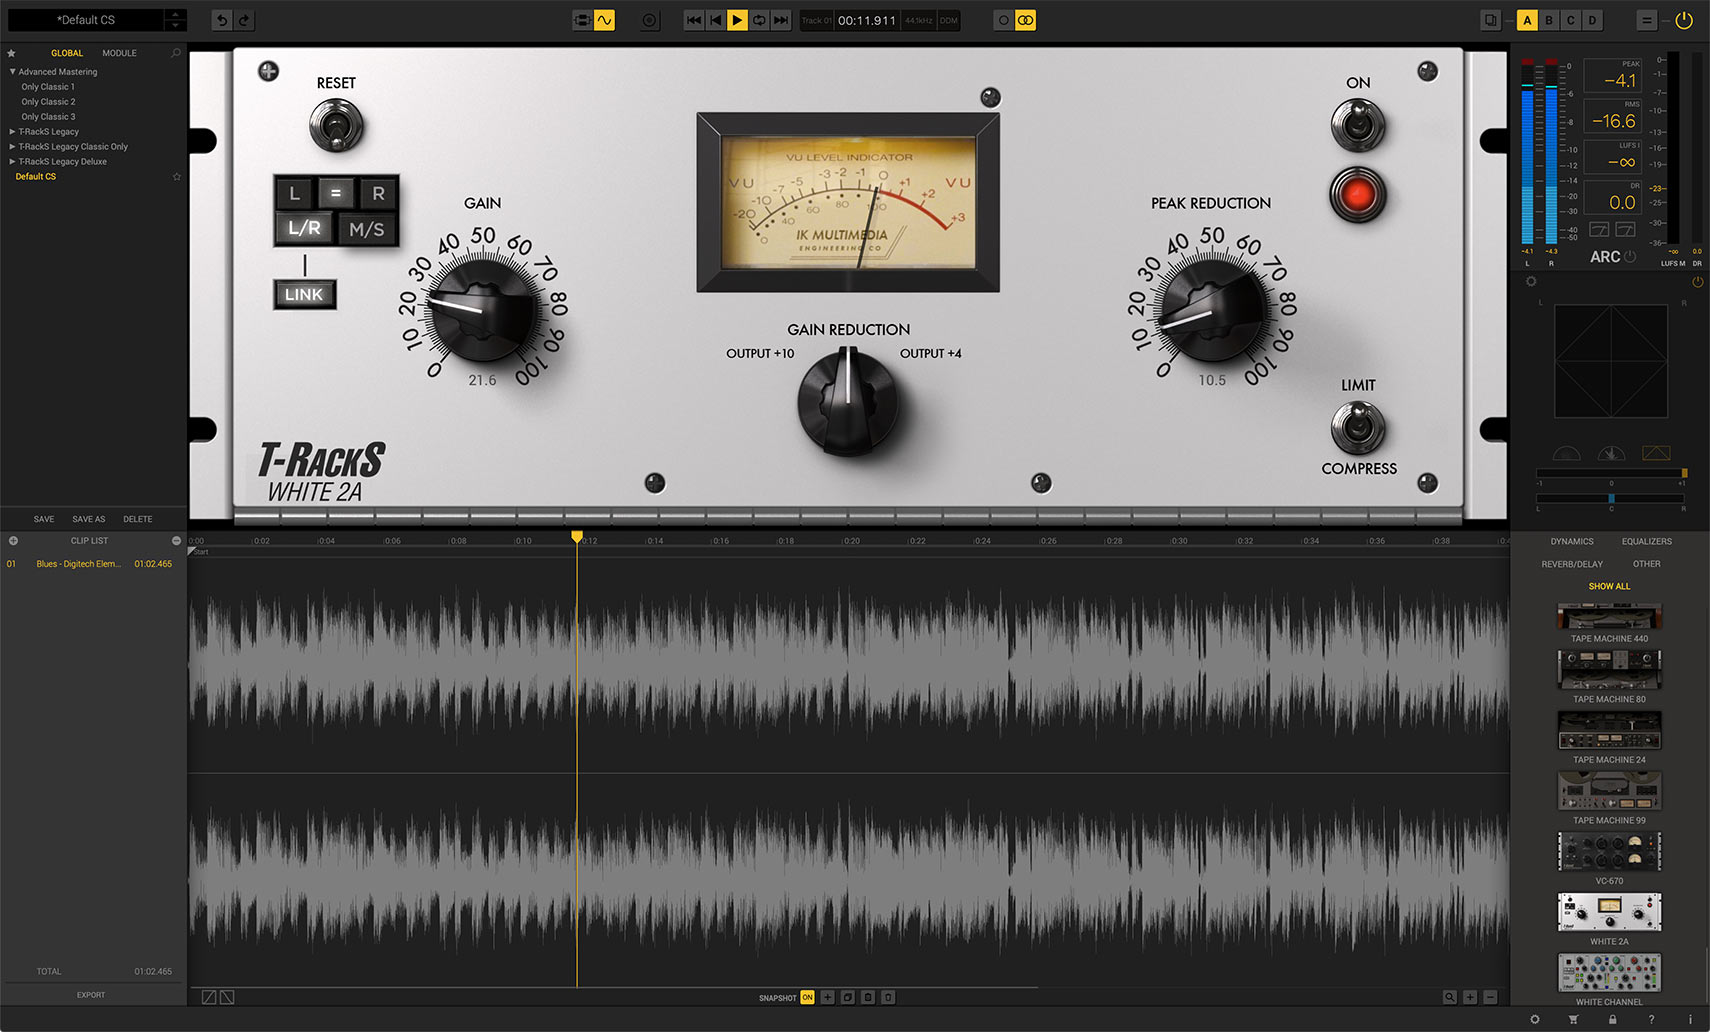This screenshot has width=1710, height=1032.
Task: Click the waveform zoom magnifier icon
Action: (1449, 997)
